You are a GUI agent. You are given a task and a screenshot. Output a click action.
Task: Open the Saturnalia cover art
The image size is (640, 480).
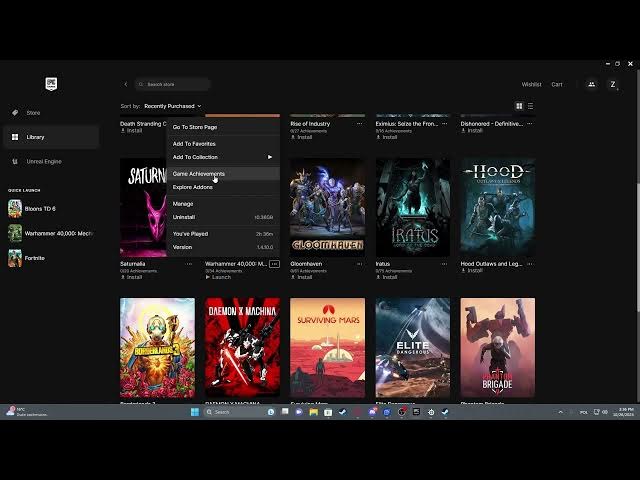coord(143,208)
